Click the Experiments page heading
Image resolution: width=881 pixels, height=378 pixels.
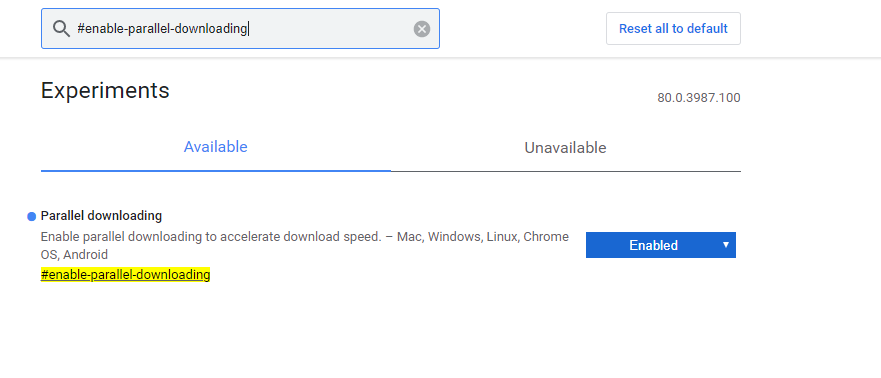click(x=105, y=90)
